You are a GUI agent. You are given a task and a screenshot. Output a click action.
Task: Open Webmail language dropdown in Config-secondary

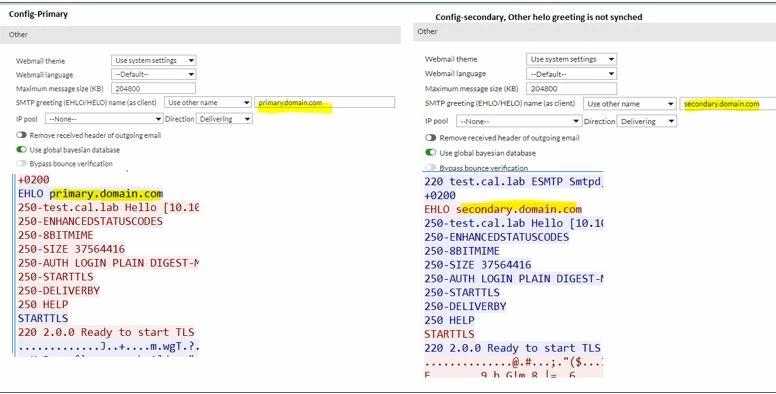[x=571, y=74]
